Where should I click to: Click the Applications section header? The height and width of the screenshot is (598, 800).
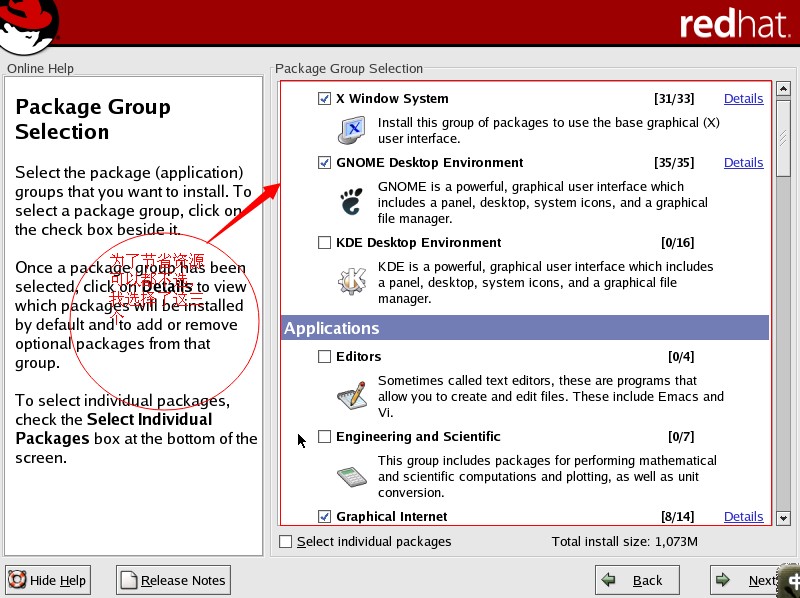click(525, 328)
